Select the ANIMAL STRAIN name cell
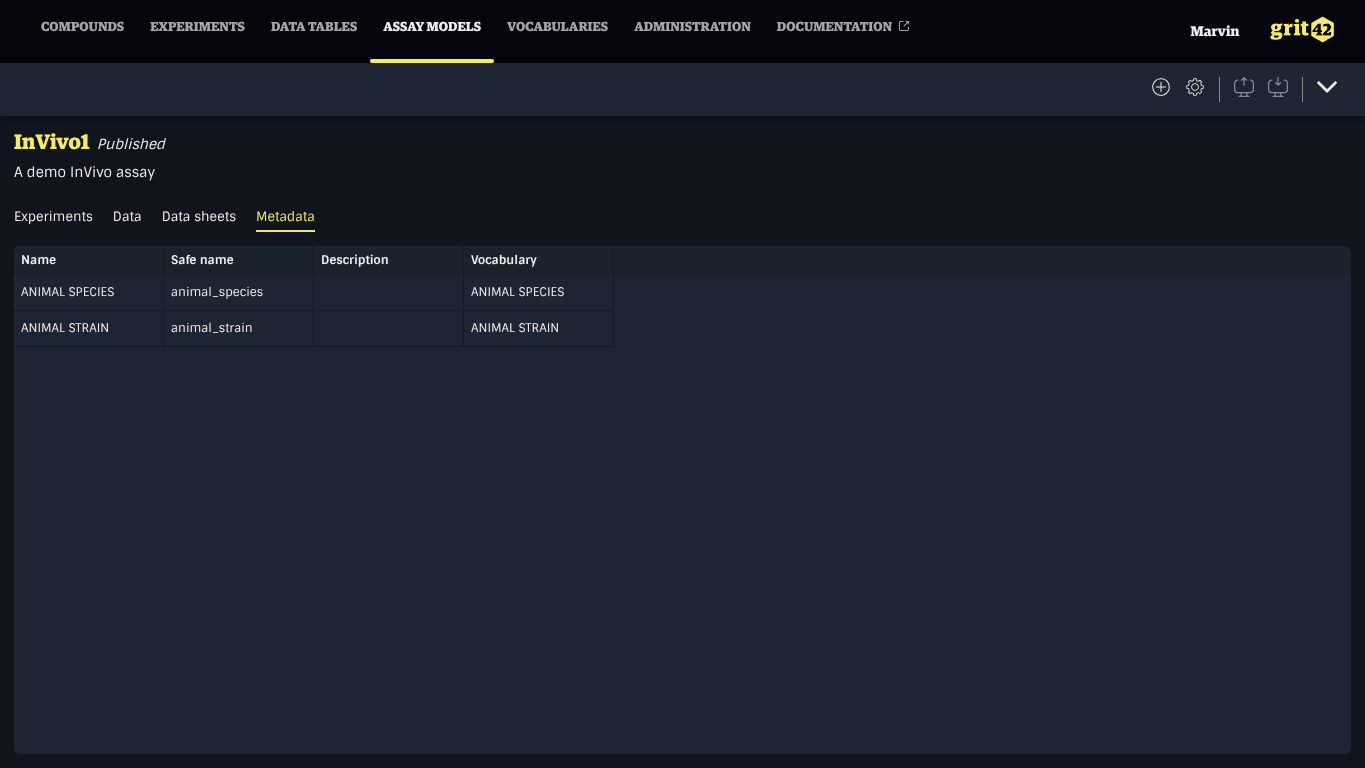This screenshot has width=1365, height=768. pyautogui.click(x=89, y=328)
